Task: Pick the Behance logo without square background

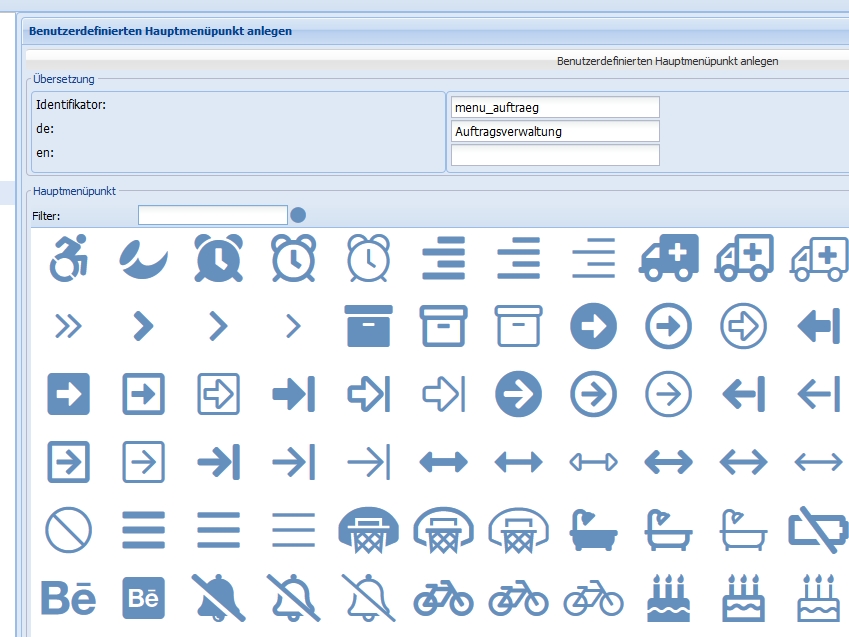Action: pyautogui.click(x=68, y=597)
